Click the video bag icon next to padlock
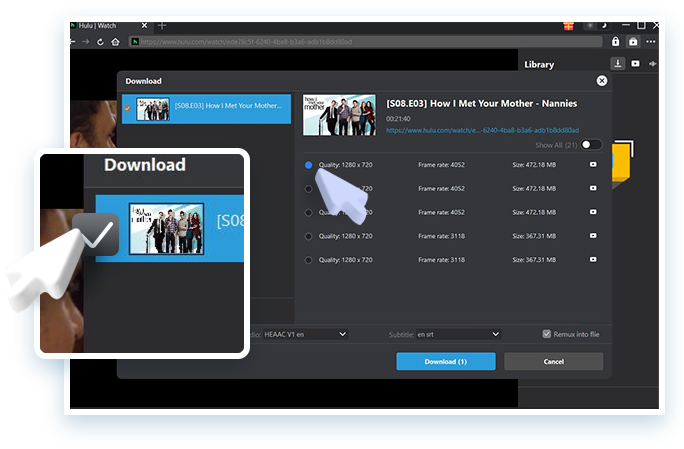This screenshot has width=684, height=449. [633, 42]
